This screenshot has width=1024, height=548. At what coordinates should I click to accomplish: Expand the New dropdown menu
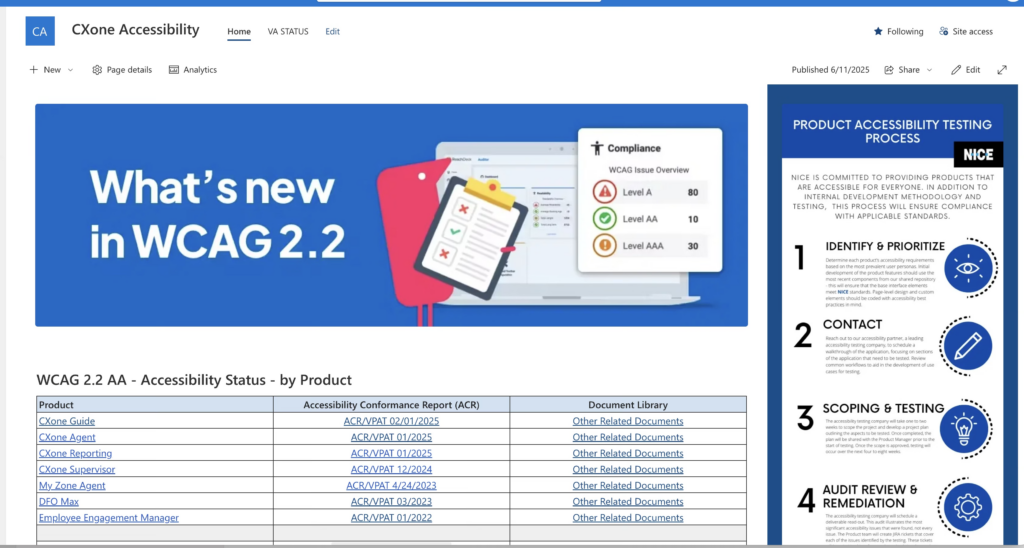coord(70,70)
